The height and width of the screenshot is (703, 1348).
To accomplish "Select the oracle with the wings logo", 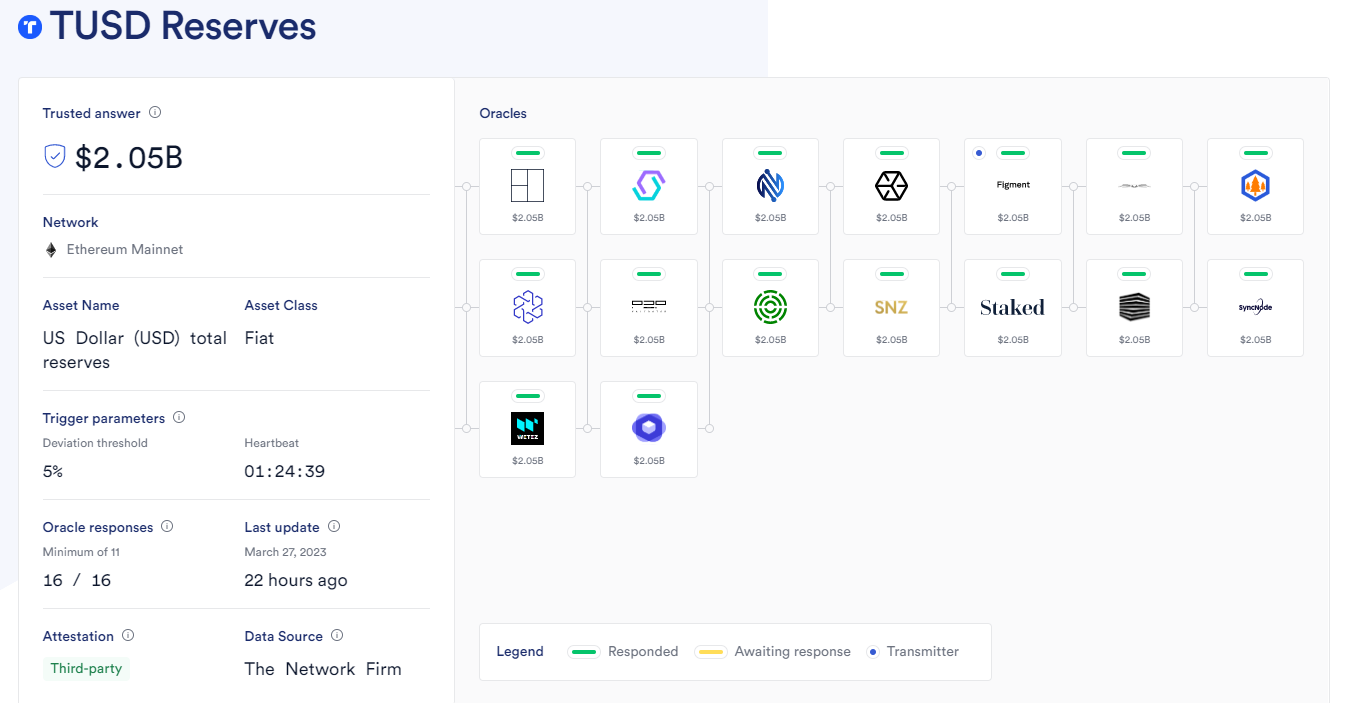I will click(1134, 185).
